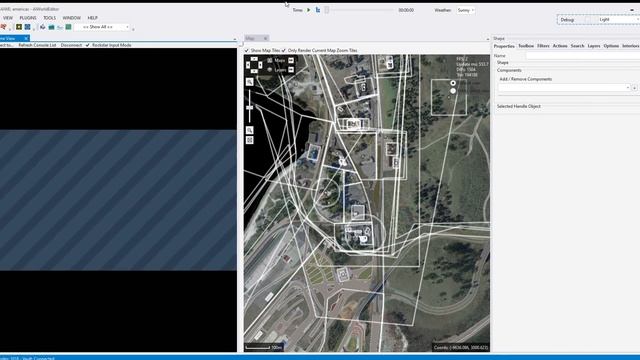Close the Game View tab

click(x=26, y=38)
